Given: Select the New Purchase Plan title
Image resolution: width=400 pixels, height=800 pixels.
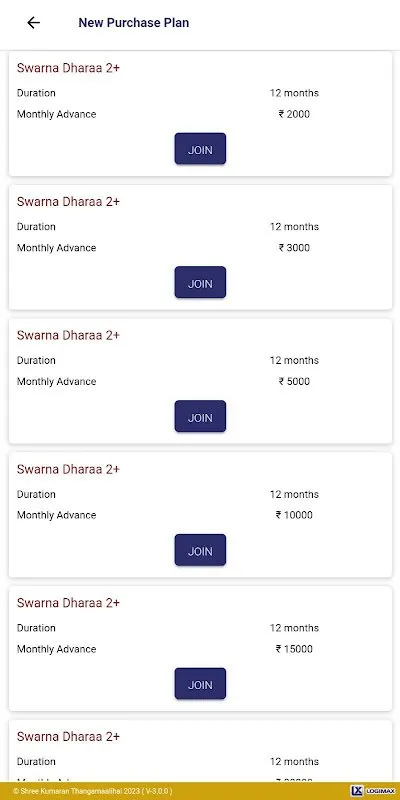Looking at the screenshot, I should 134,23.
